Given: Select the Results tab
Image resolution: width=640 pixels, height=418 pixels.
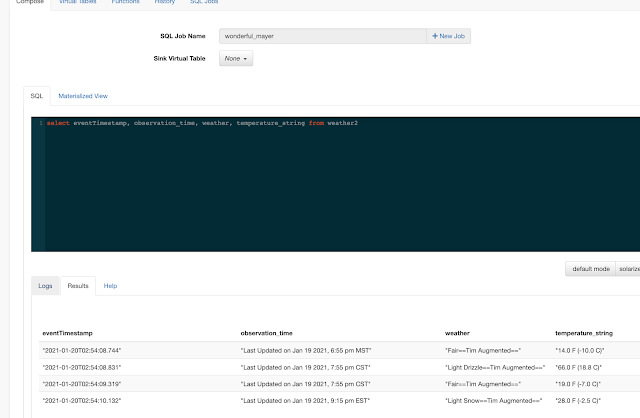Looking at the screenshot, I should pyautogui.click(x=78, y=286).
